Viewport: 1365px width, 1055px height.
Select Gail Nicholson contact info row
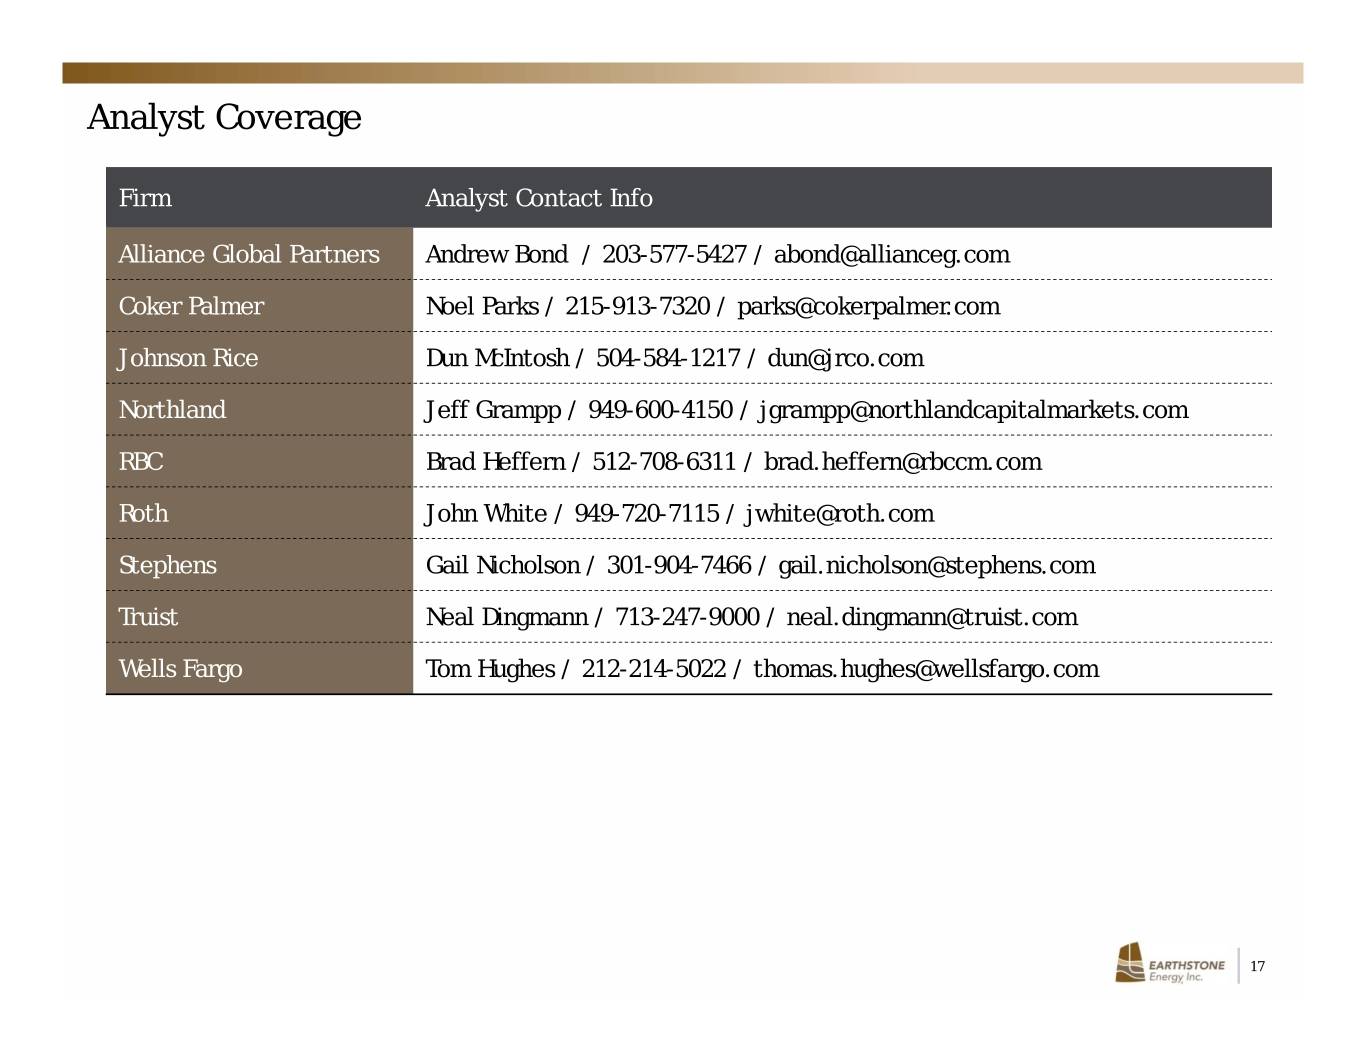tap(842, 566)
